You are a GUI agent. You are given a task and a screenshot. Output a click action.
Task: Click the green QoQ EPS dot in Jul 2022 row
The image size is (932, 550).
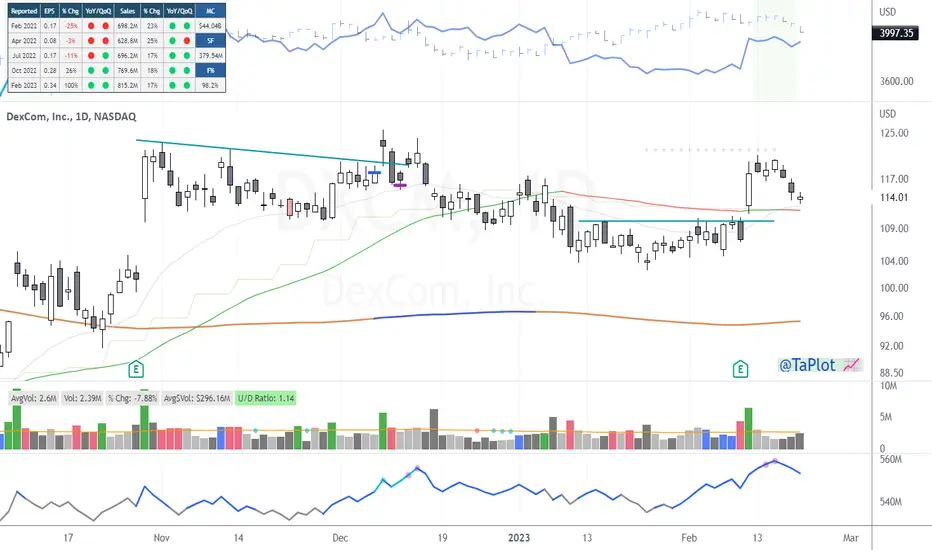pyautogui.click(x=105, y=56)
